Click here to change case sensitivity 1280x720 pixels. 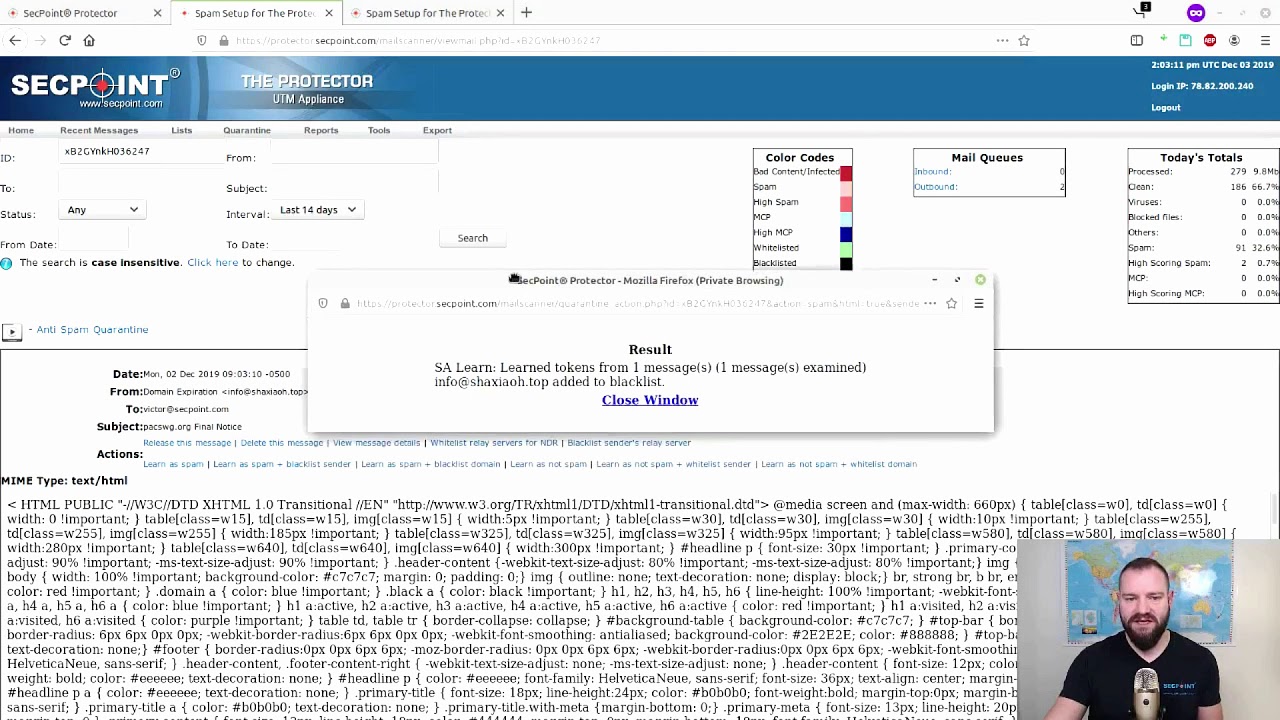coord(212,262)
